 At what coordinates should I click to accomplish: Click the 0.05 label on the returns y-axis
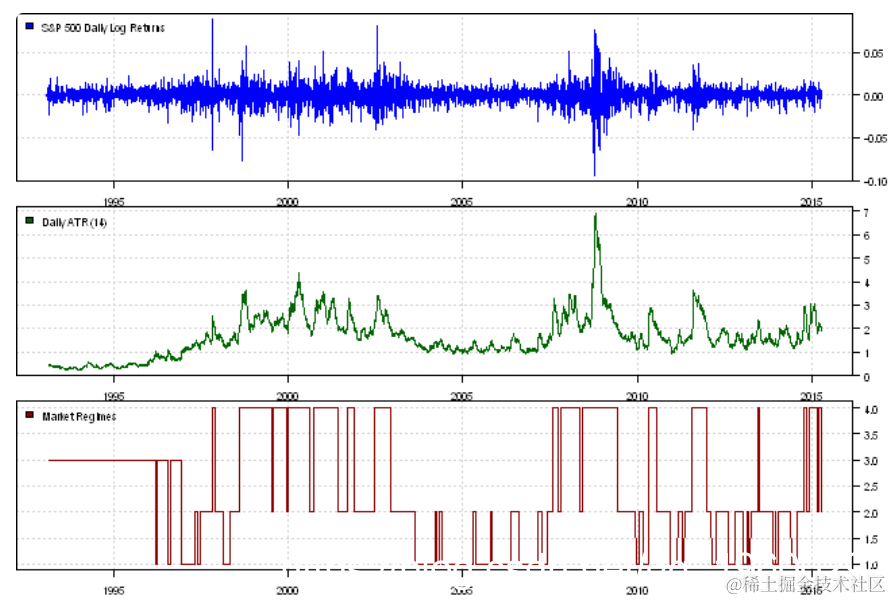[873, 53]
